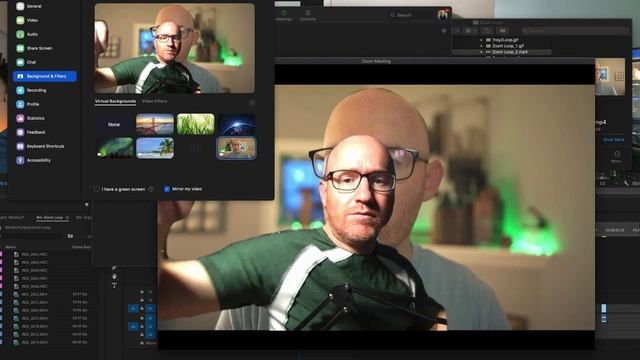
Task: Choose the Golden Gate bridge background
Action: pos(155,124)
